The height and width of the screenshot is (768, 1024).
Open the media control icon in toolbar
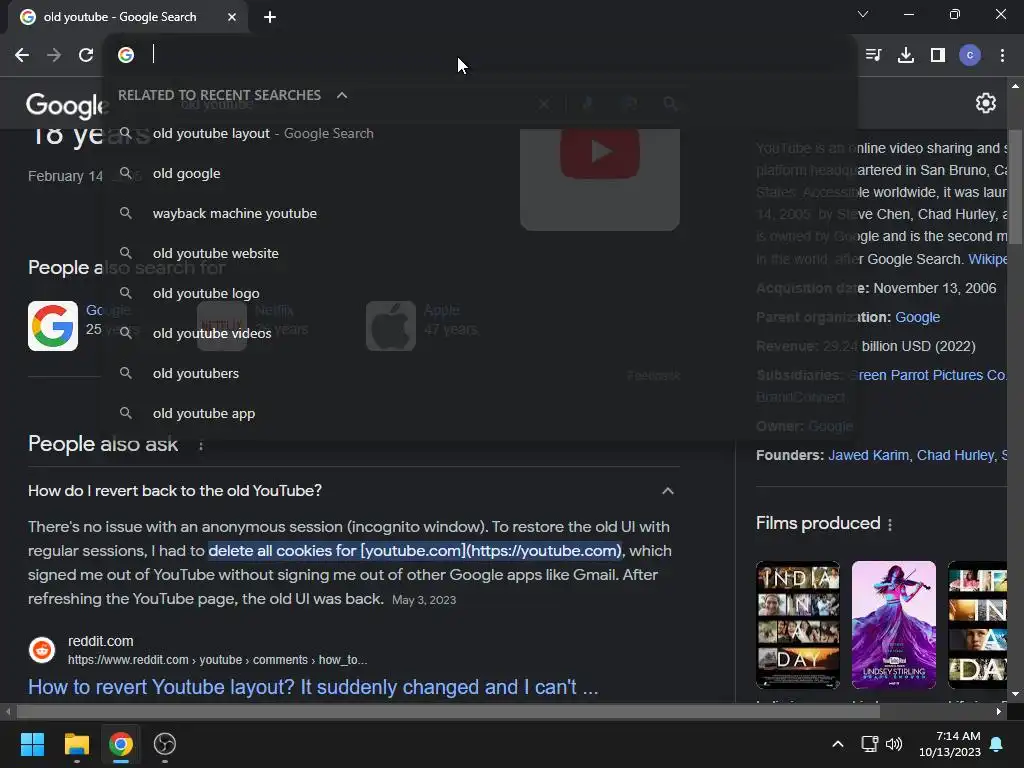tap(873, 55)
